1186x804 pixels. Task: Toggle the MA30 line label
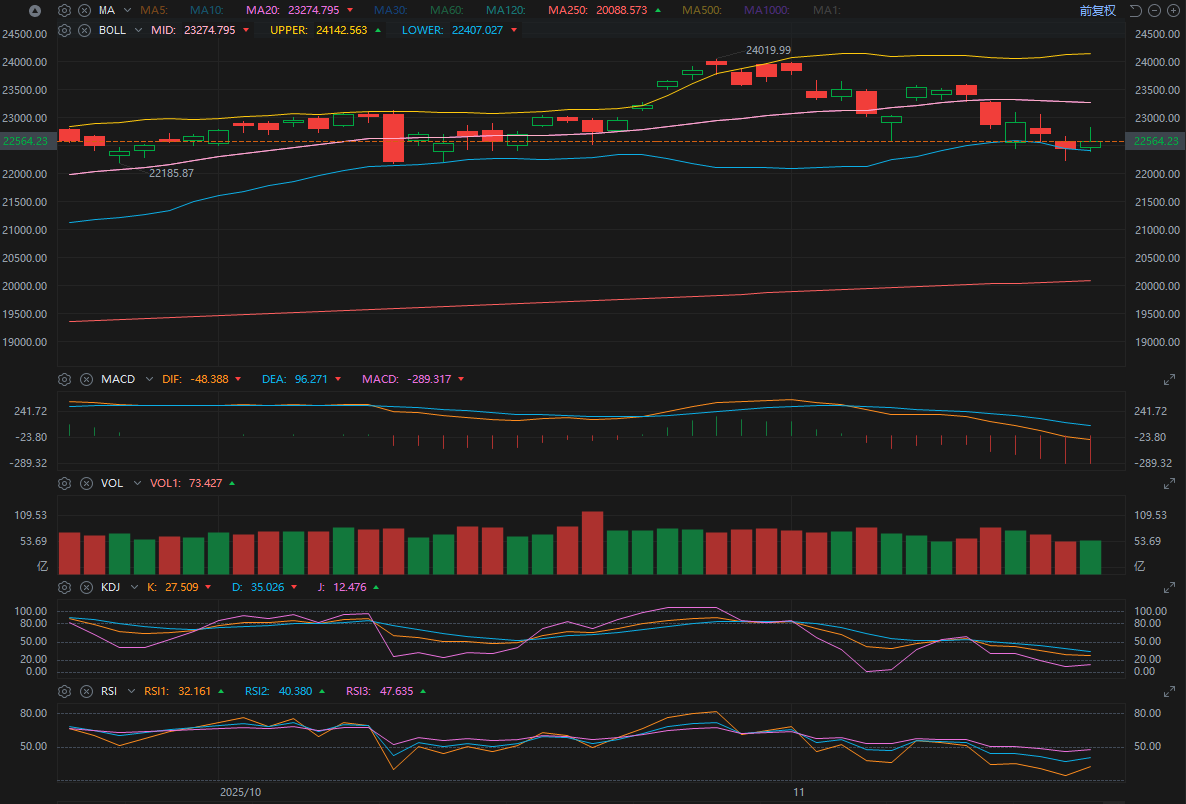(390, 11)
